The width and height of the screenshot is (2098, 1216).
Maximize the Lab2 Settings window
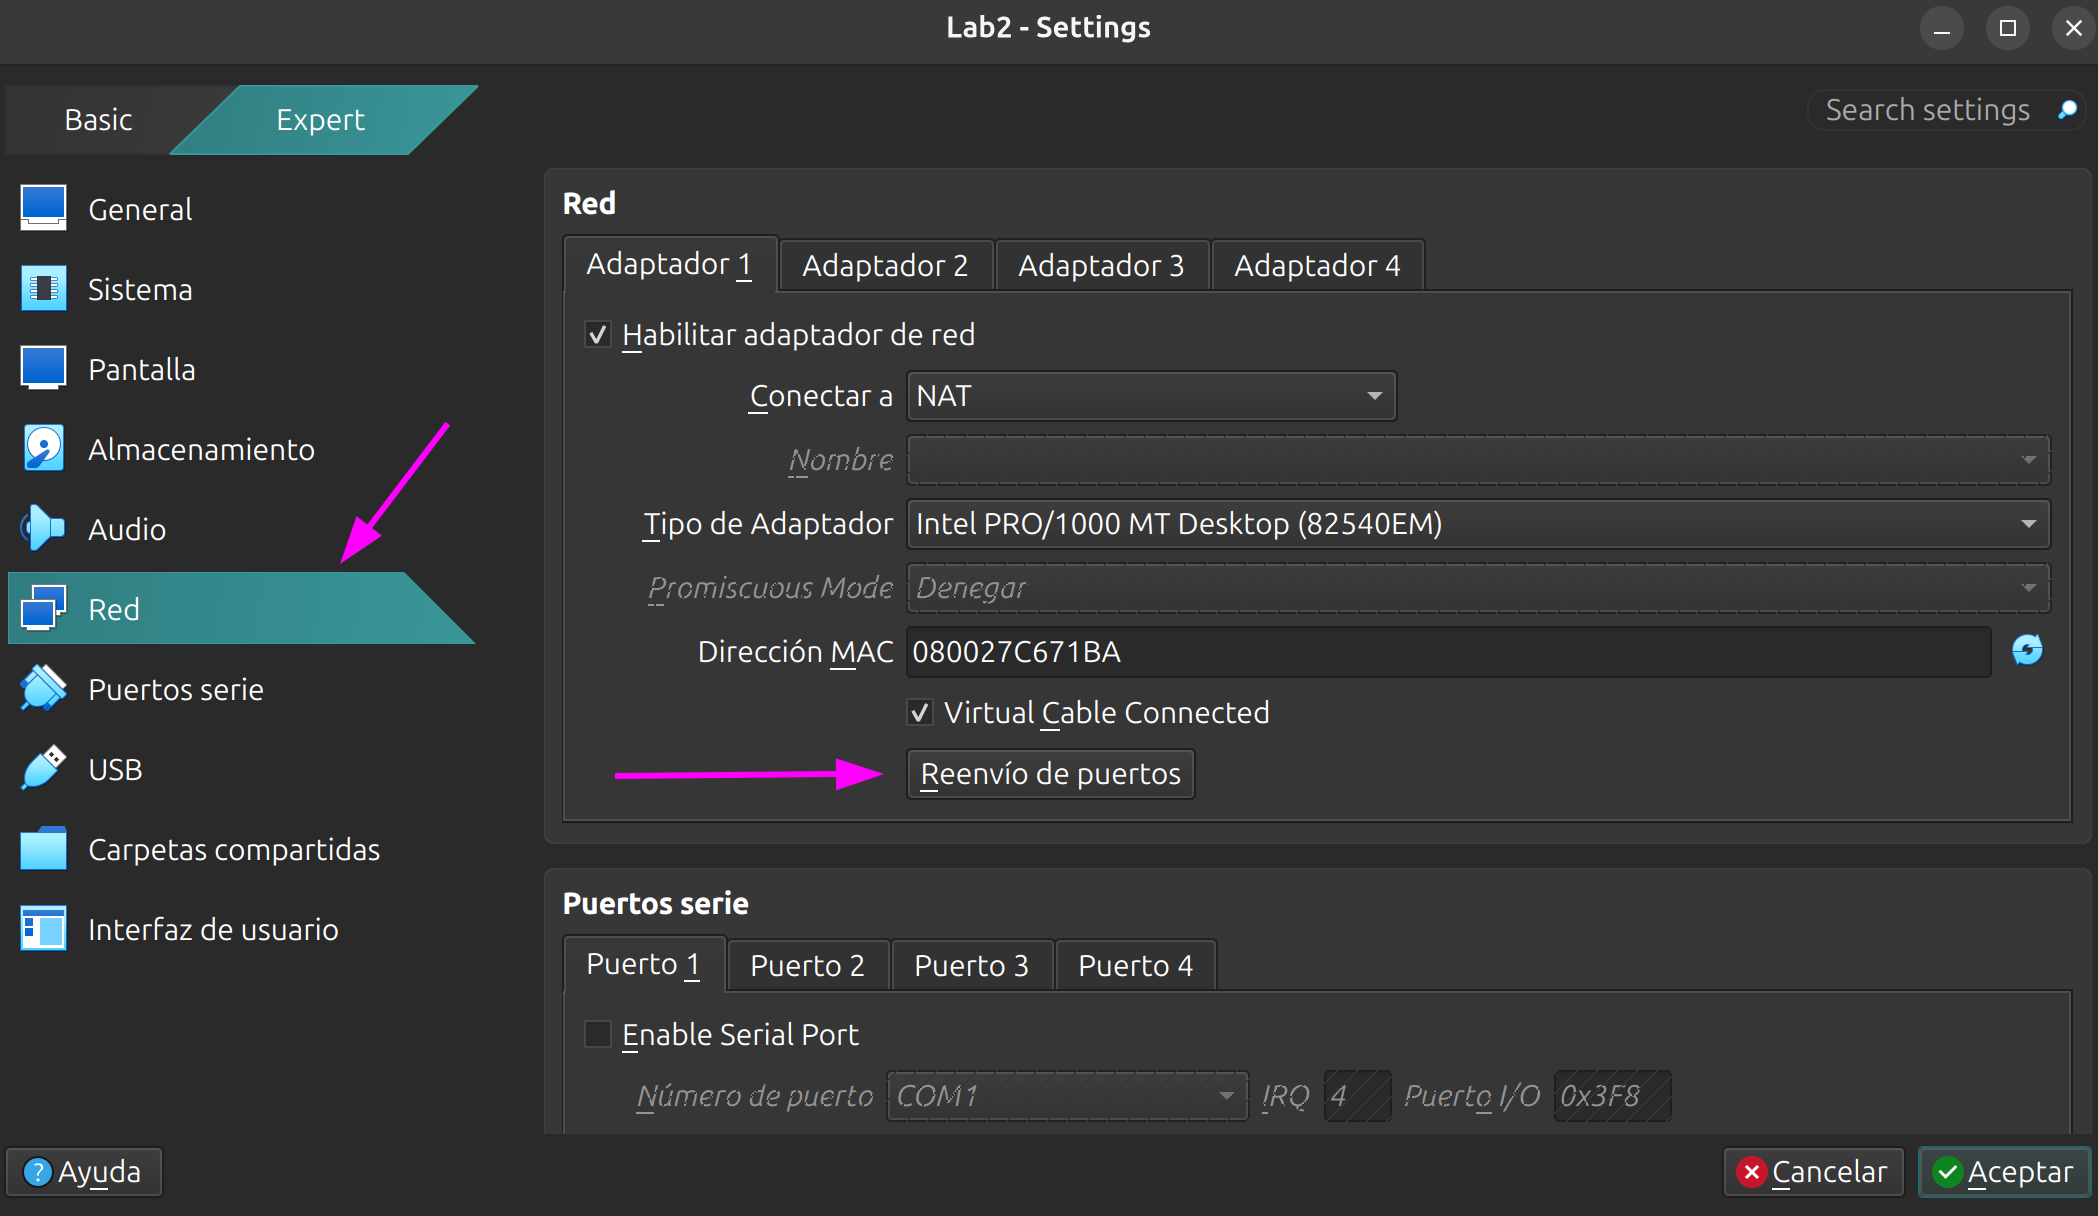tap(2008, 28)
